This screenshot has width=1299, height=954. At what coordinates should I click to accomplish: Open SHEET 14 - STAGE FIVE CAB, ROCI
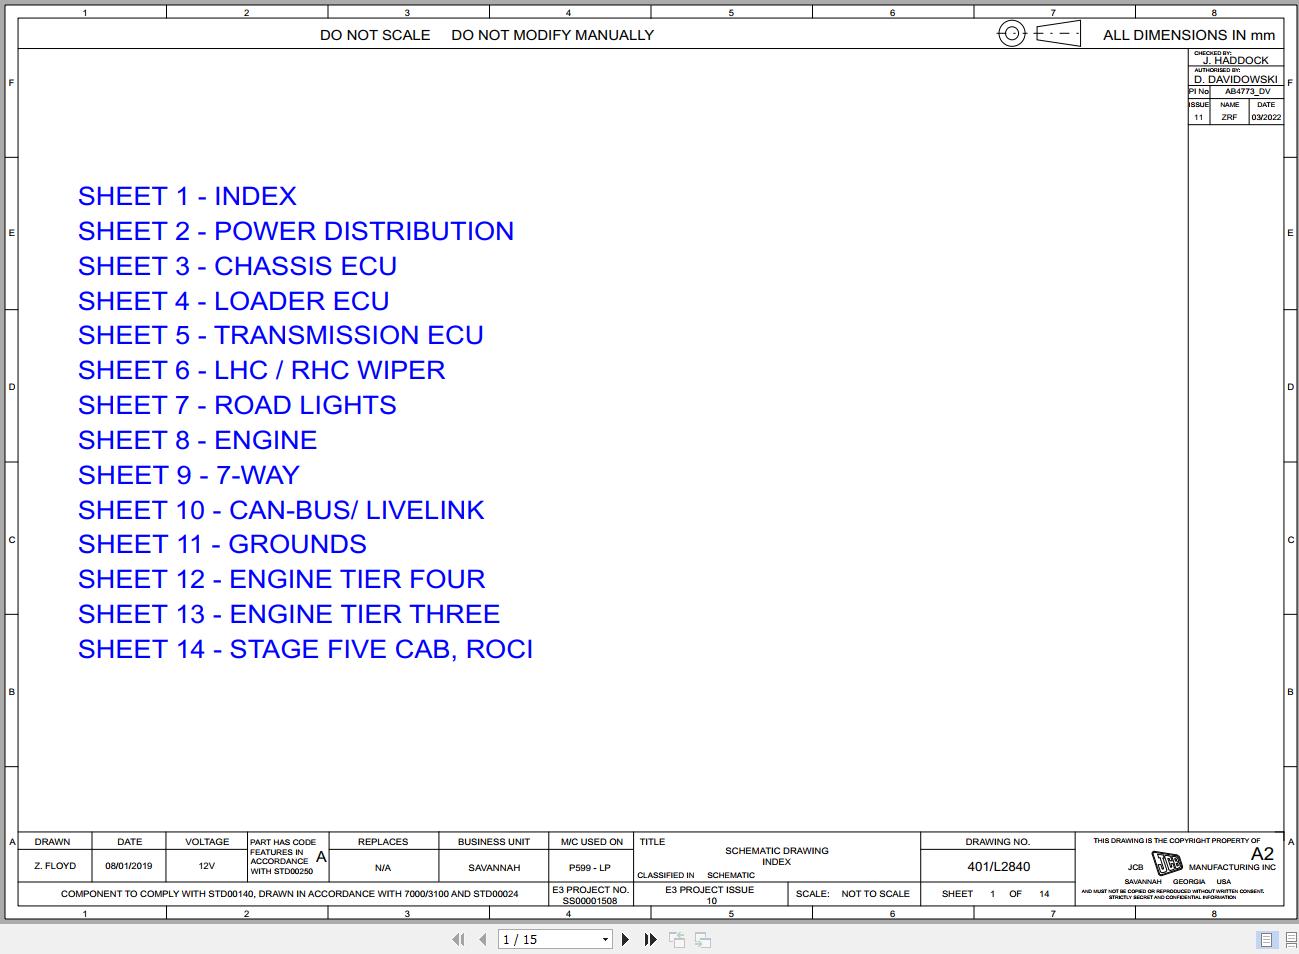point(305,649)
